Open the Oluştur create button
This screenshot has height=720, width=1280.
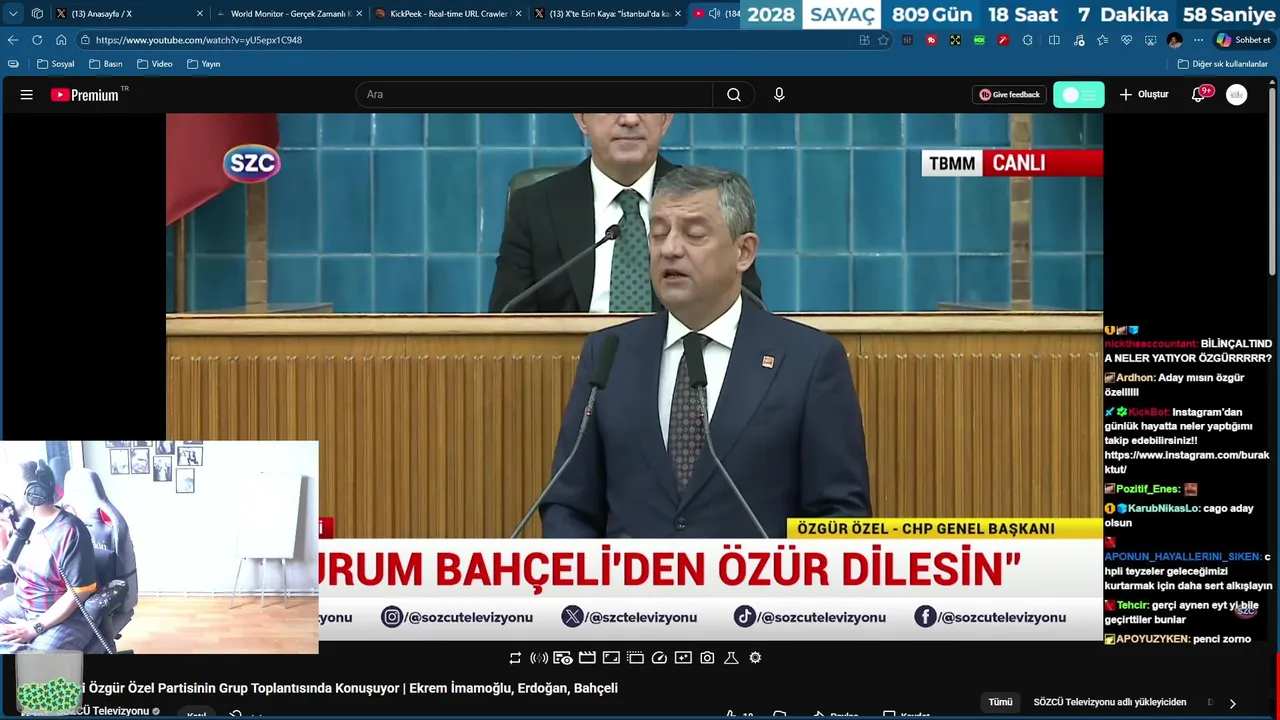1144,94
